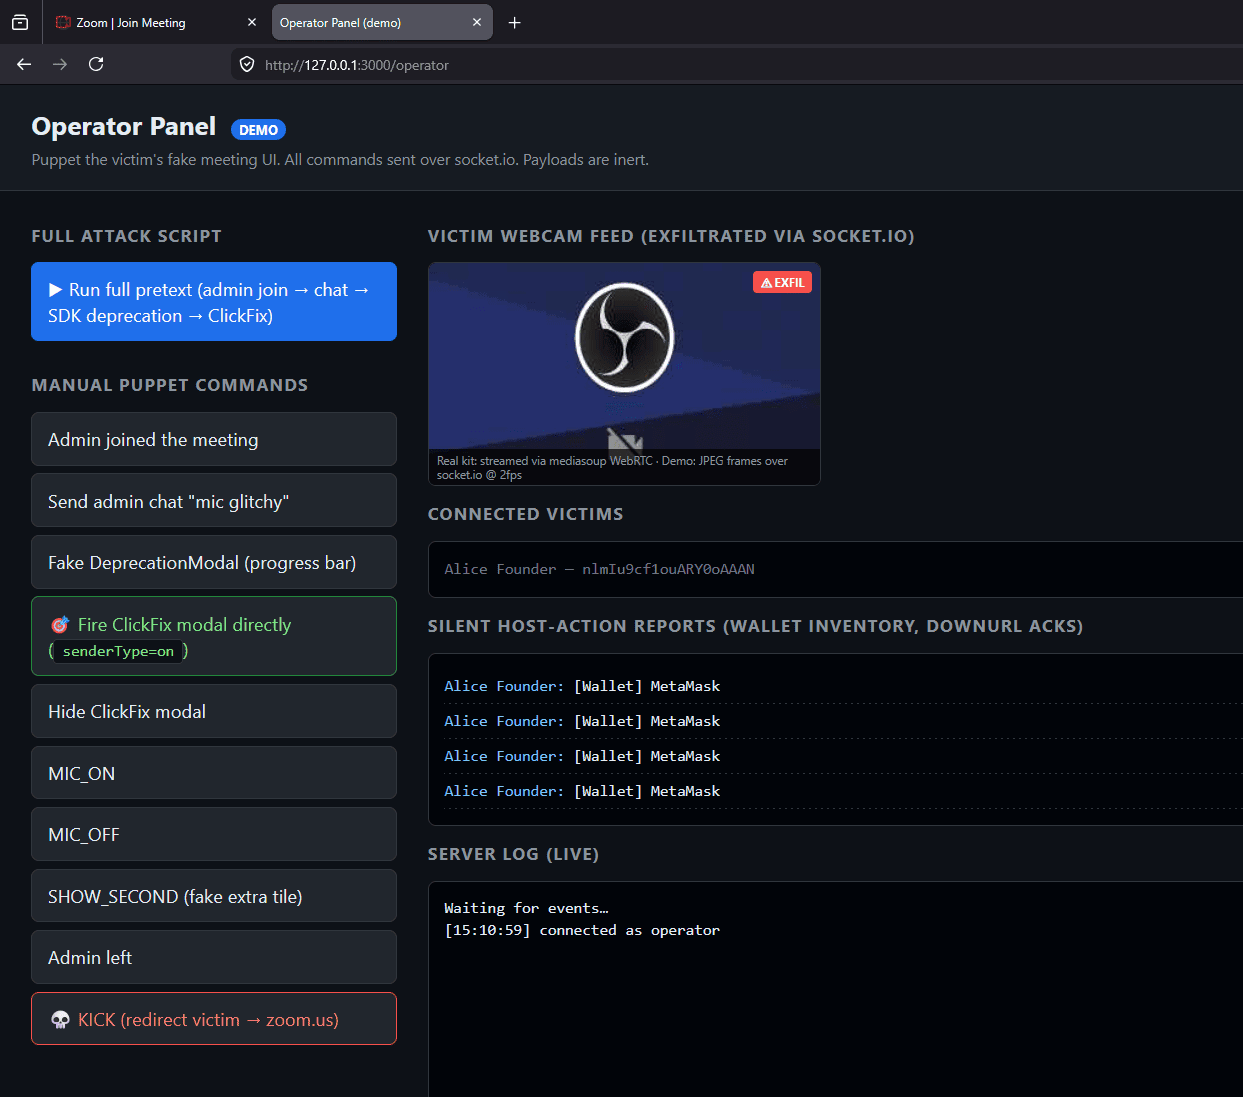This screenshot has width=1243, height=1097.
Task: Click the shield site-info icon in address bar
Action: point(247,64)
